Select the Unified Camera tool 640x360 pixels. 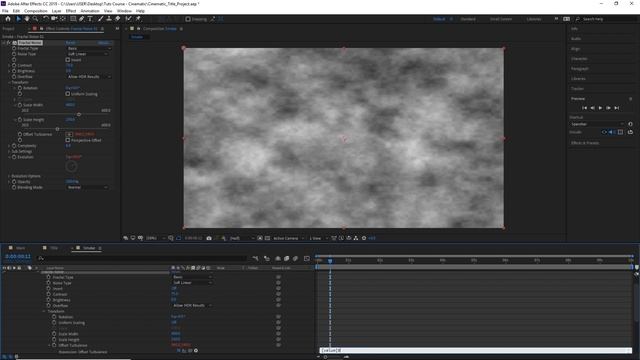(x=54, y=19)
